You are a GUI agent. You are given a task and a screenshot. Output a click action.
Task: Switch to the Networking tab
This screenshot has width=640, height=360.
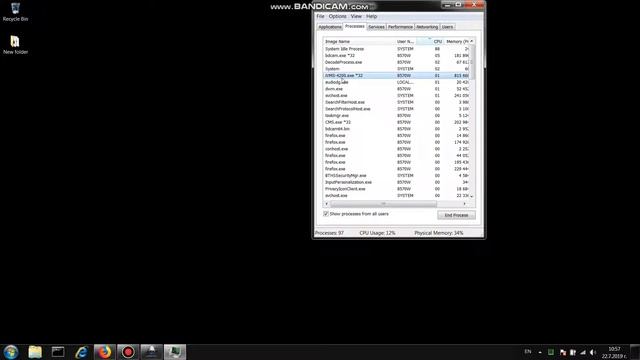click(427, 27)
